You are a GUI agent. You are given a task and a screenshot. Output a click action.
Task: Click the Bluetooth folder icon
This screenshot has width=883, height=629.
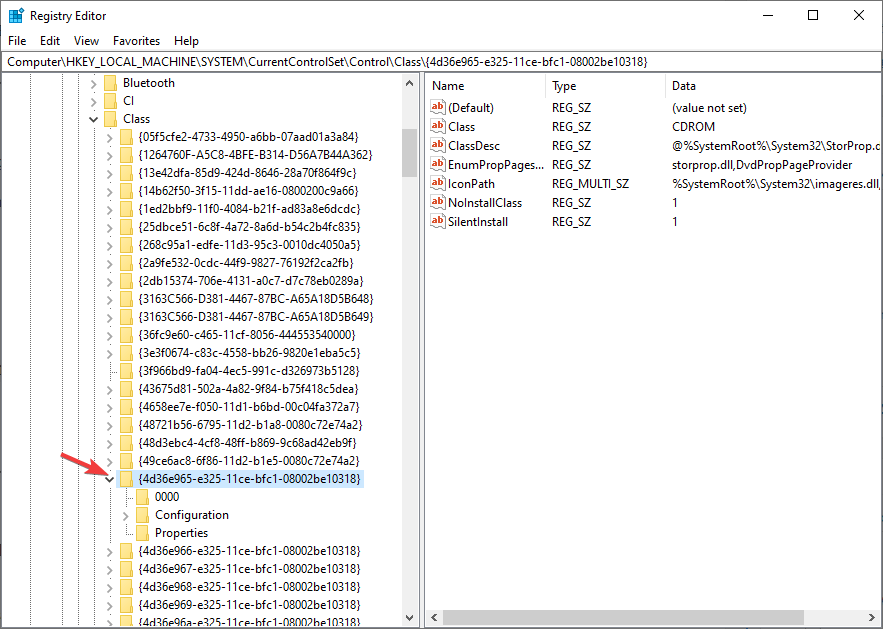[x=110, y=83]
